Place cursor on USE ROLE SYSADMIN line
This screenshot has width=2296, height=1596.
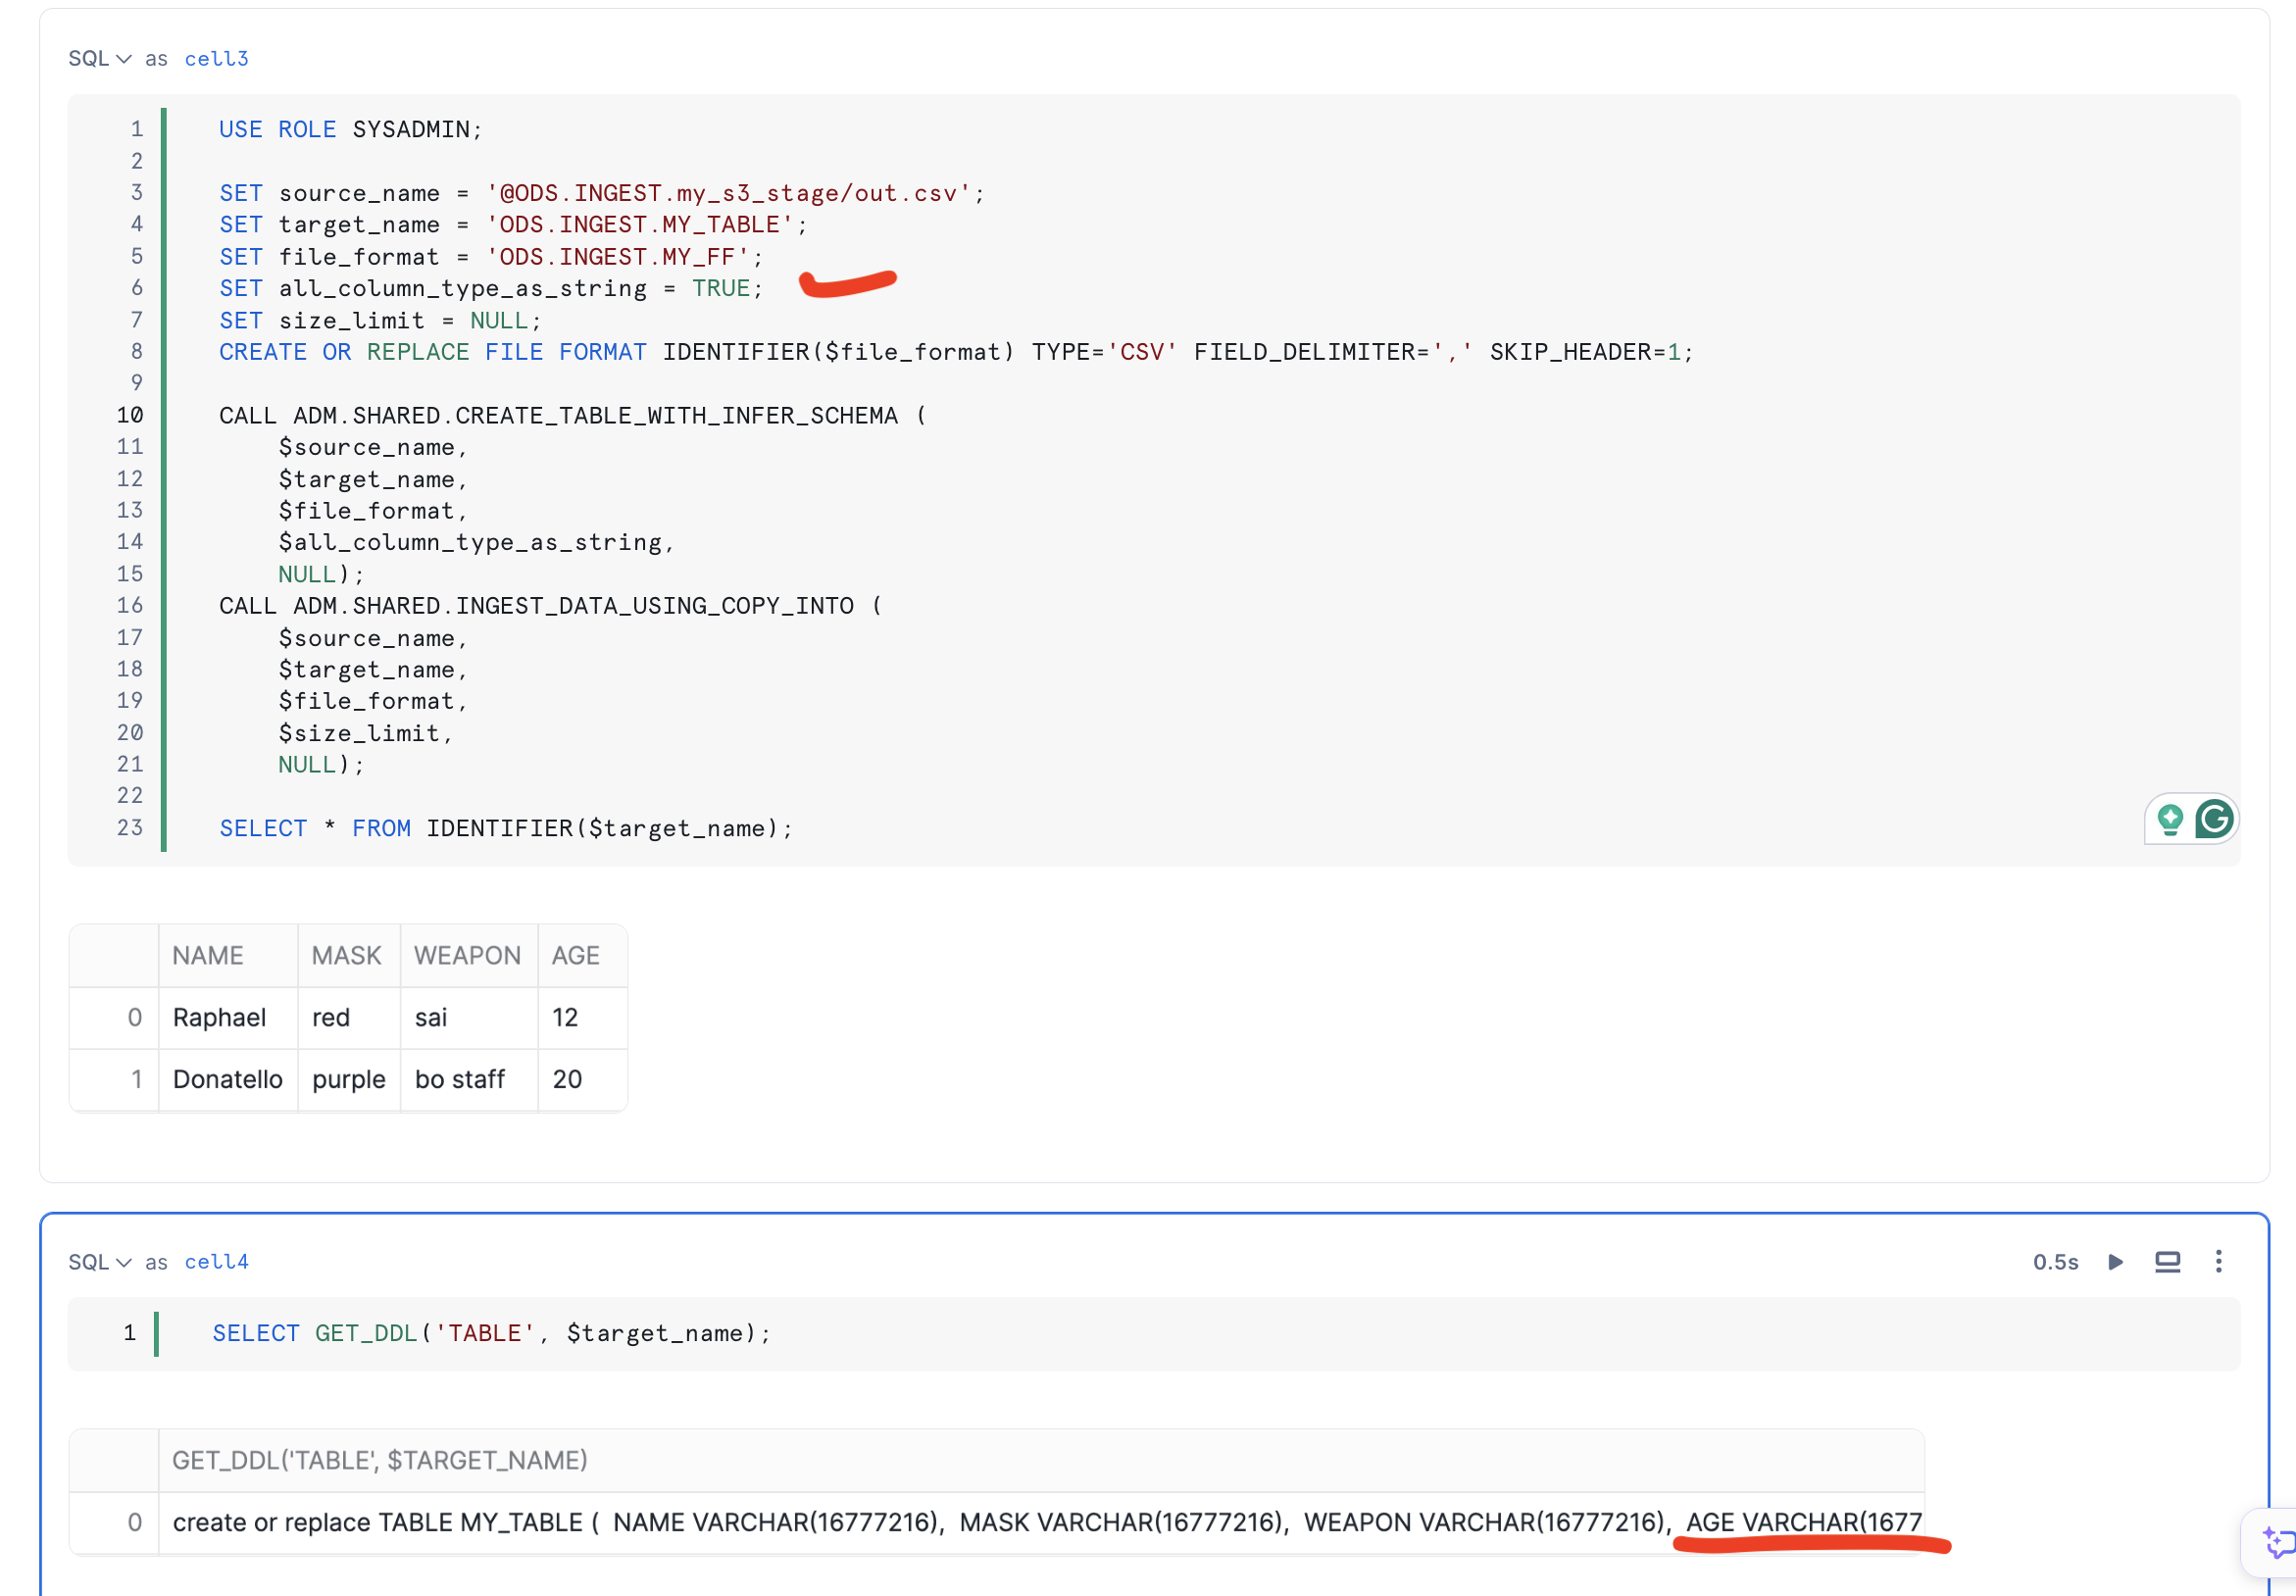(x=351, y=130)
